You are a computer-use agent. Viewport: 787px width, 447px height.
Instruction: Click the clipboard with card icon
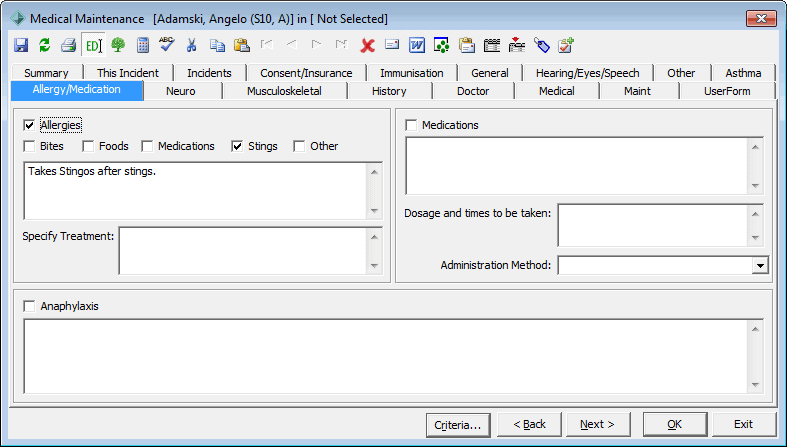[467, 45]
